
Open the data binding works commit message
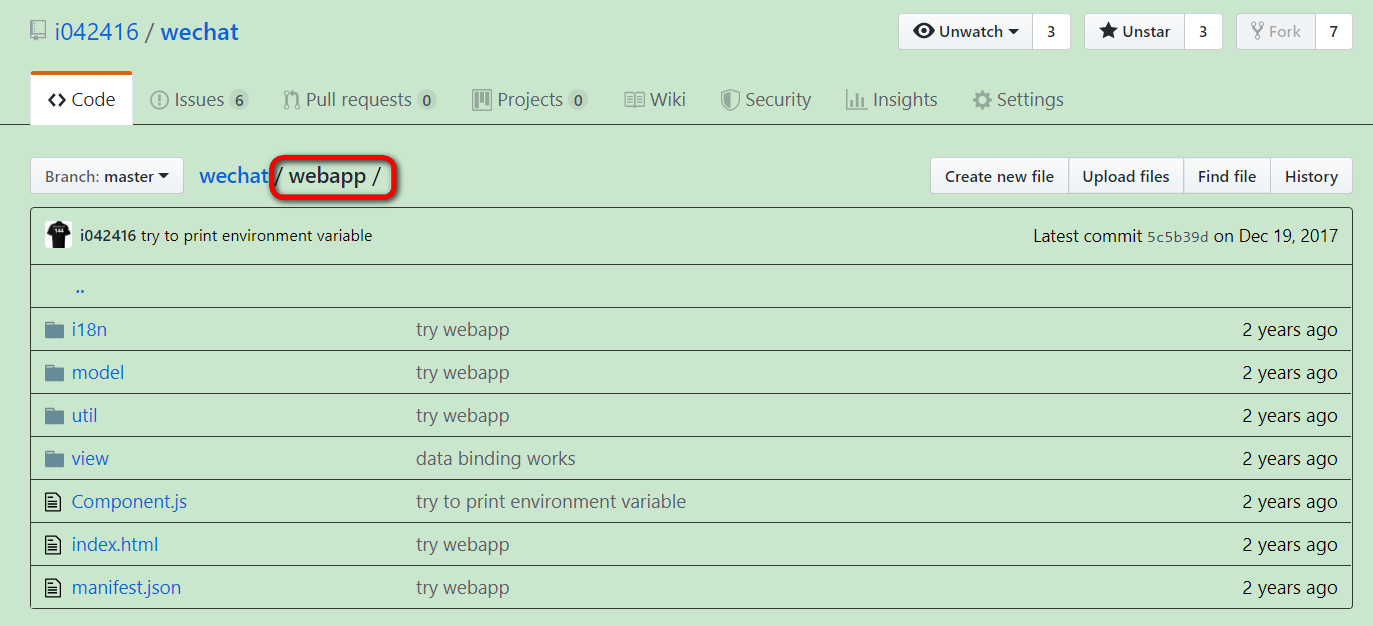[x=496, y=458]
